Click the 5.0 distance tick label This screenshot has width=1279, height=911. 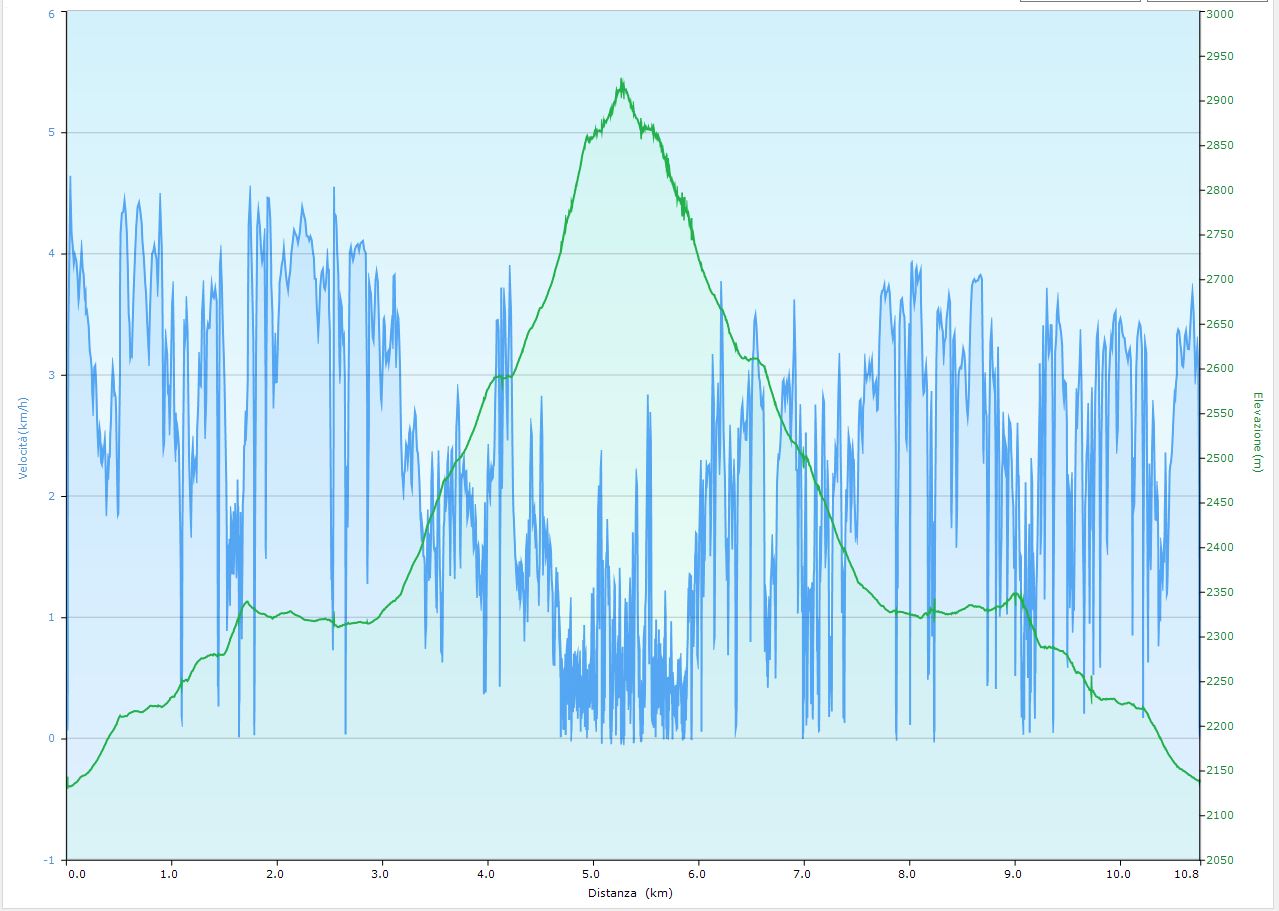tap(593, 874)
